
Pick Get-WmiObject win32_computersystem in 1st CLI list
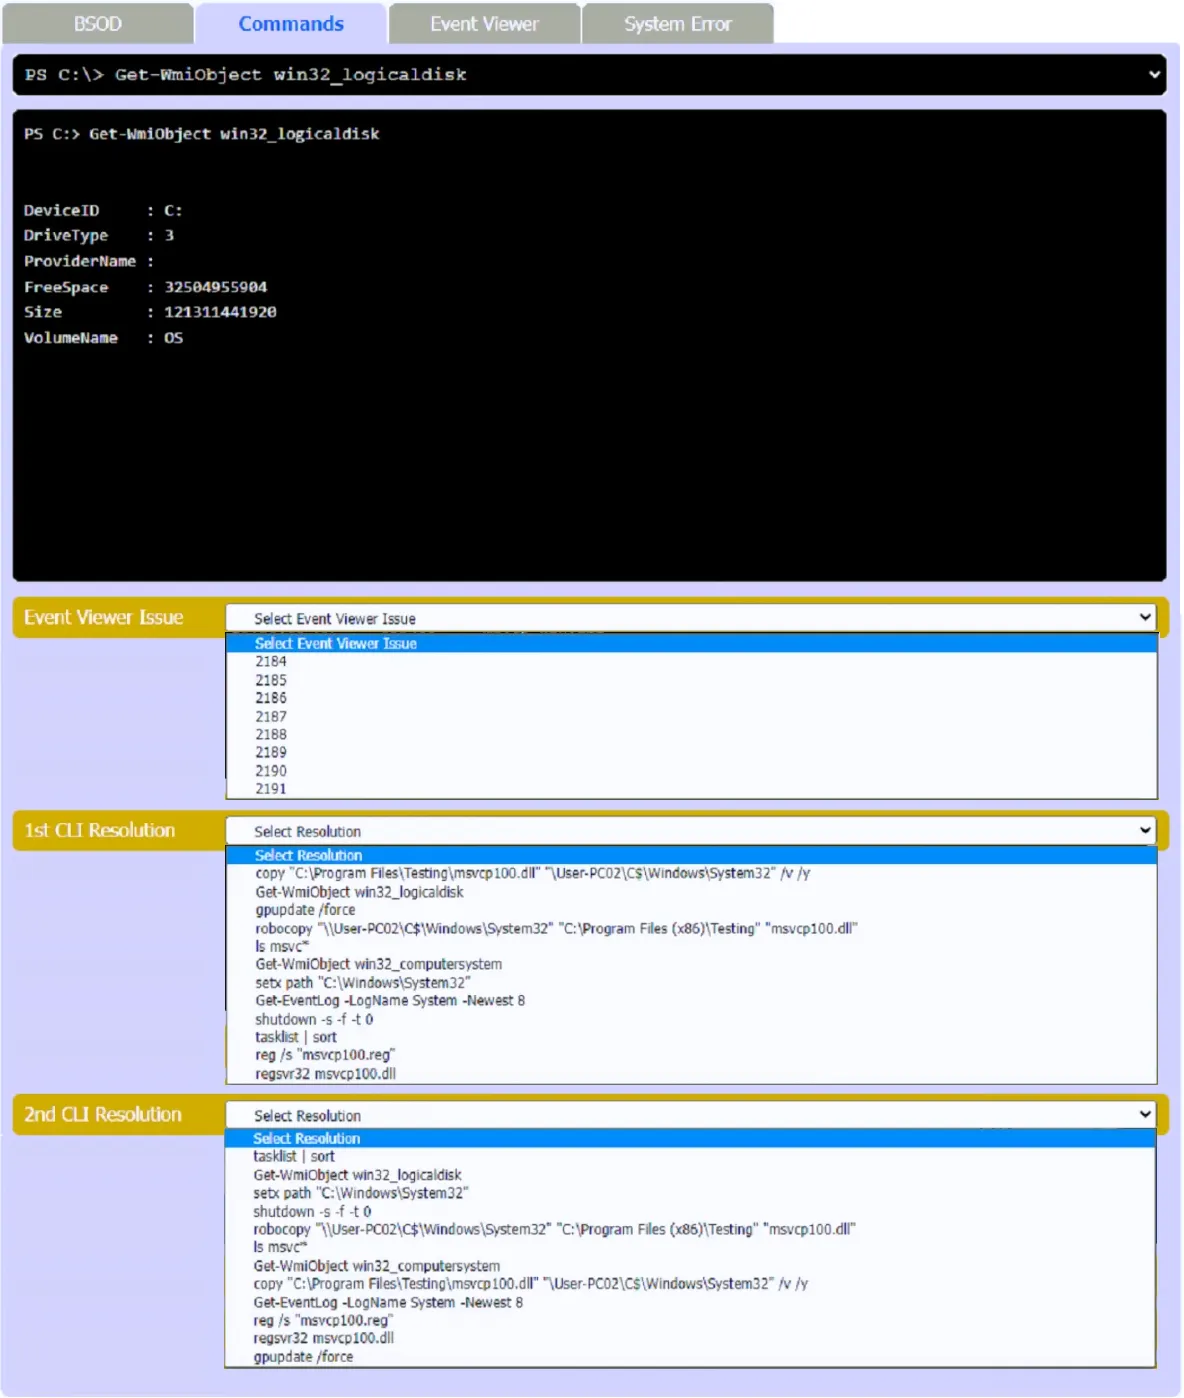[691, 964]
